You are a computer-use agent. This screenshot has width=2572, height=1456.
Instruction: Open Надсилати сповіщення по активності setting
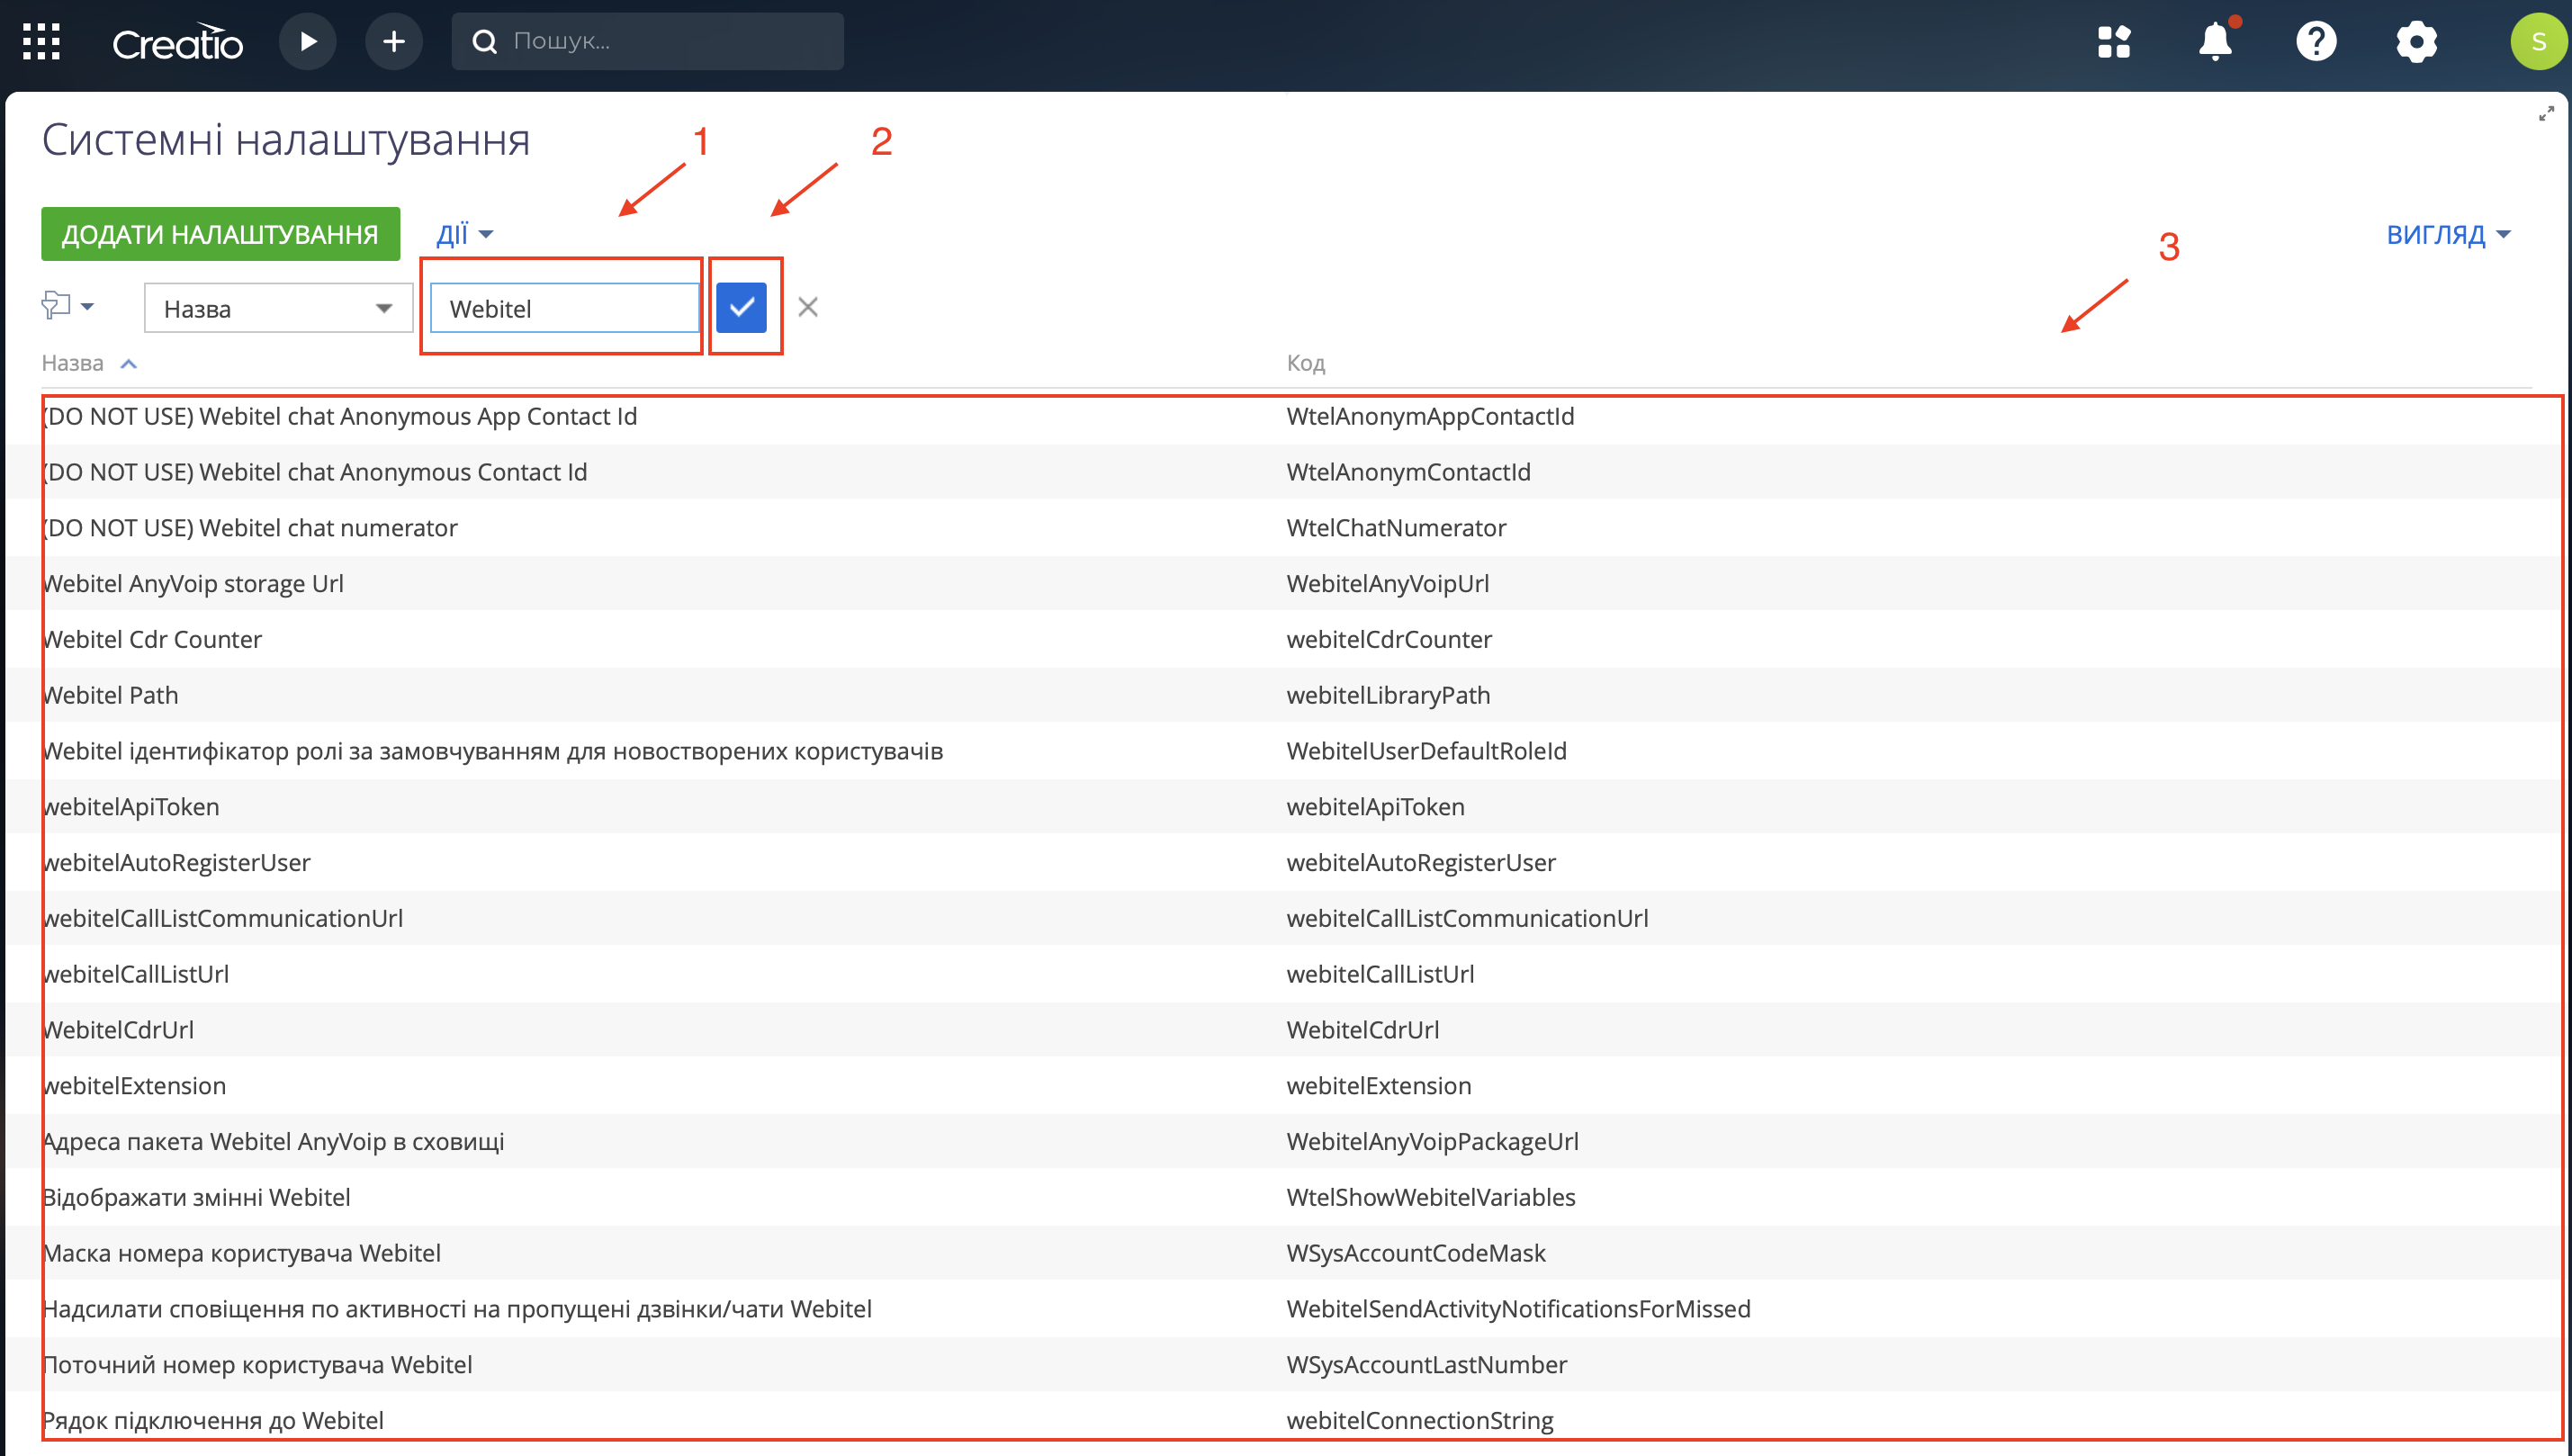coord(458,1310)
